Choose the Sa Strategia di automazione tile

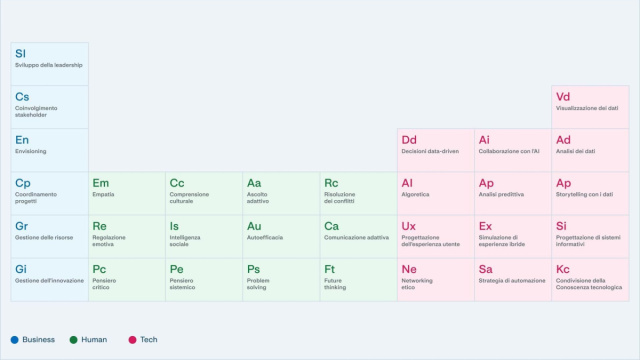[513, 280]
